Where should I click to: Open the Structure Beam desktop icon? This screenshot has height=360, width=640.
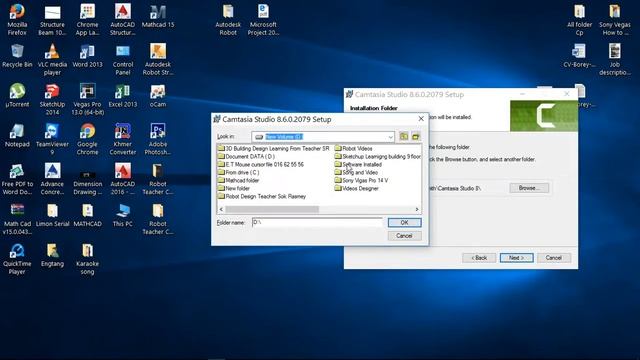pyautogui.click(x=52, y=20)
